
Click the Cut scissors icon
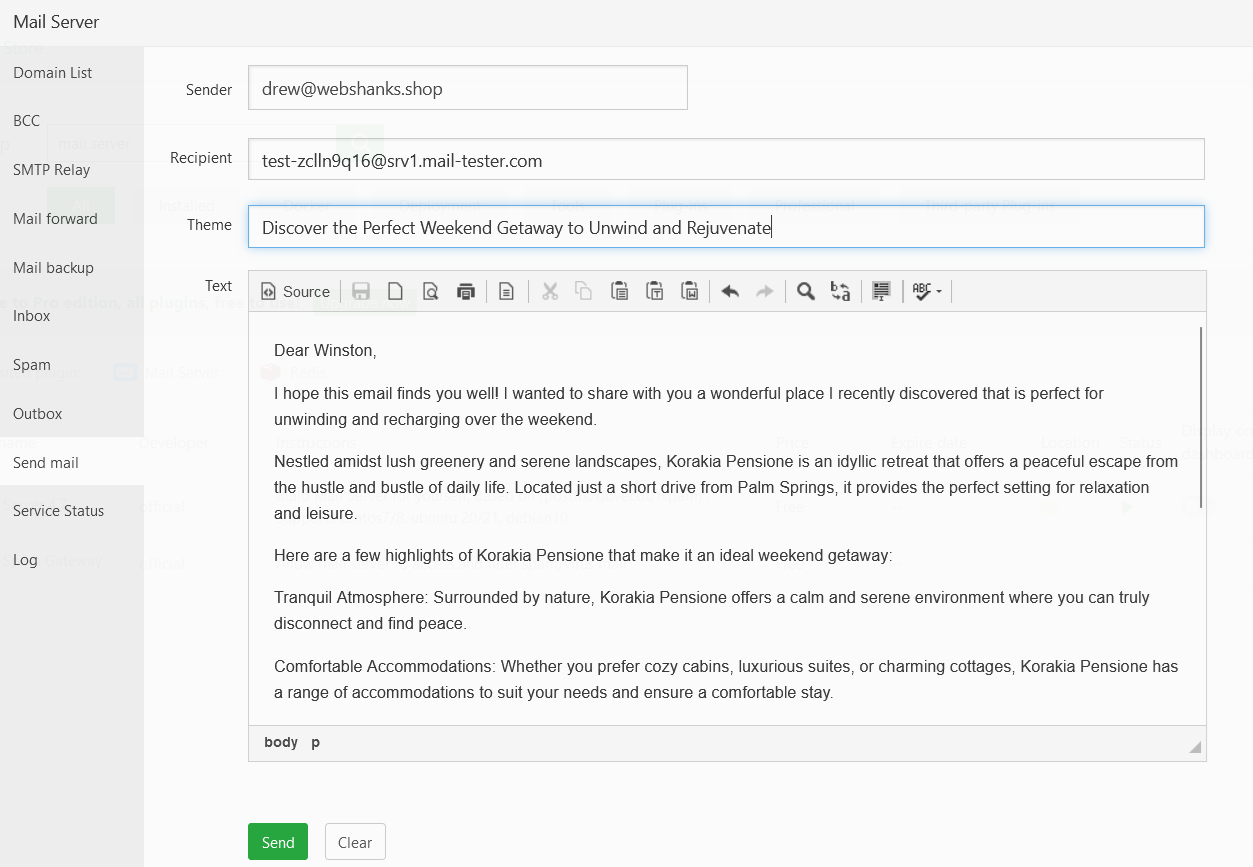[x=549, y=291]
